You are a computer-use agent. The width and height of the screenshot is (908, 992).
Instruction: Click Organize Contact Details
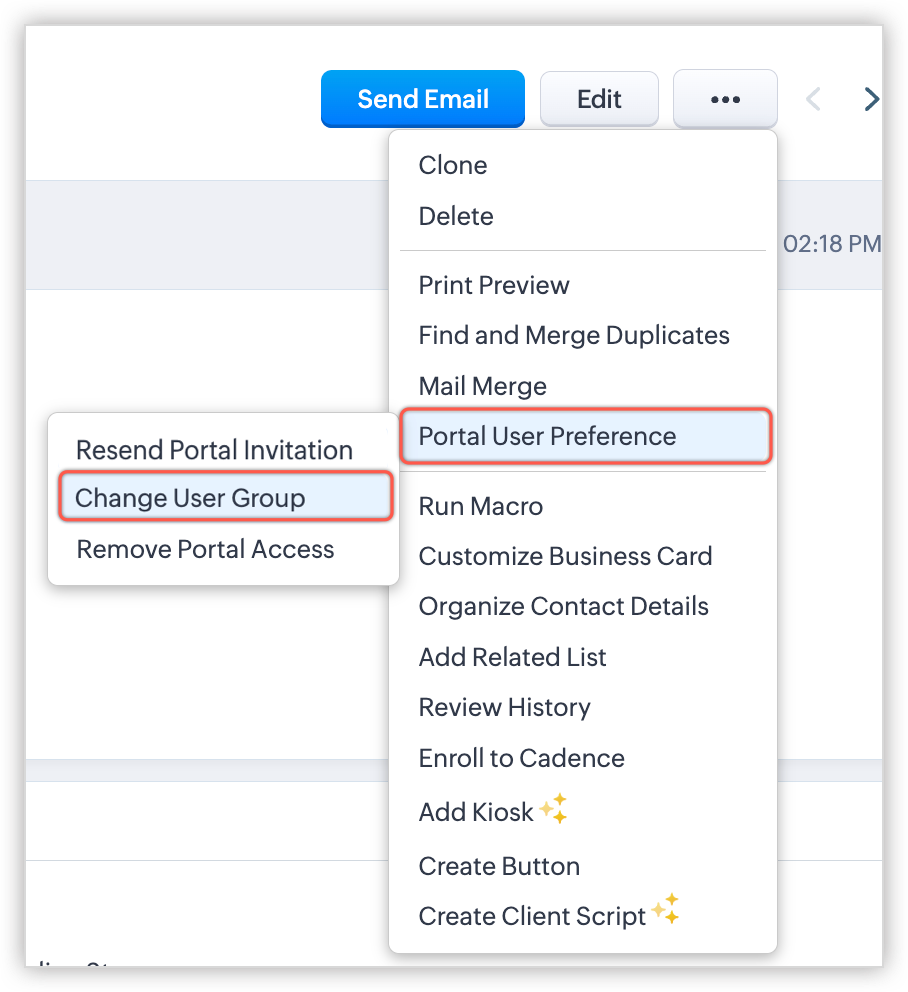pos(563,606)
